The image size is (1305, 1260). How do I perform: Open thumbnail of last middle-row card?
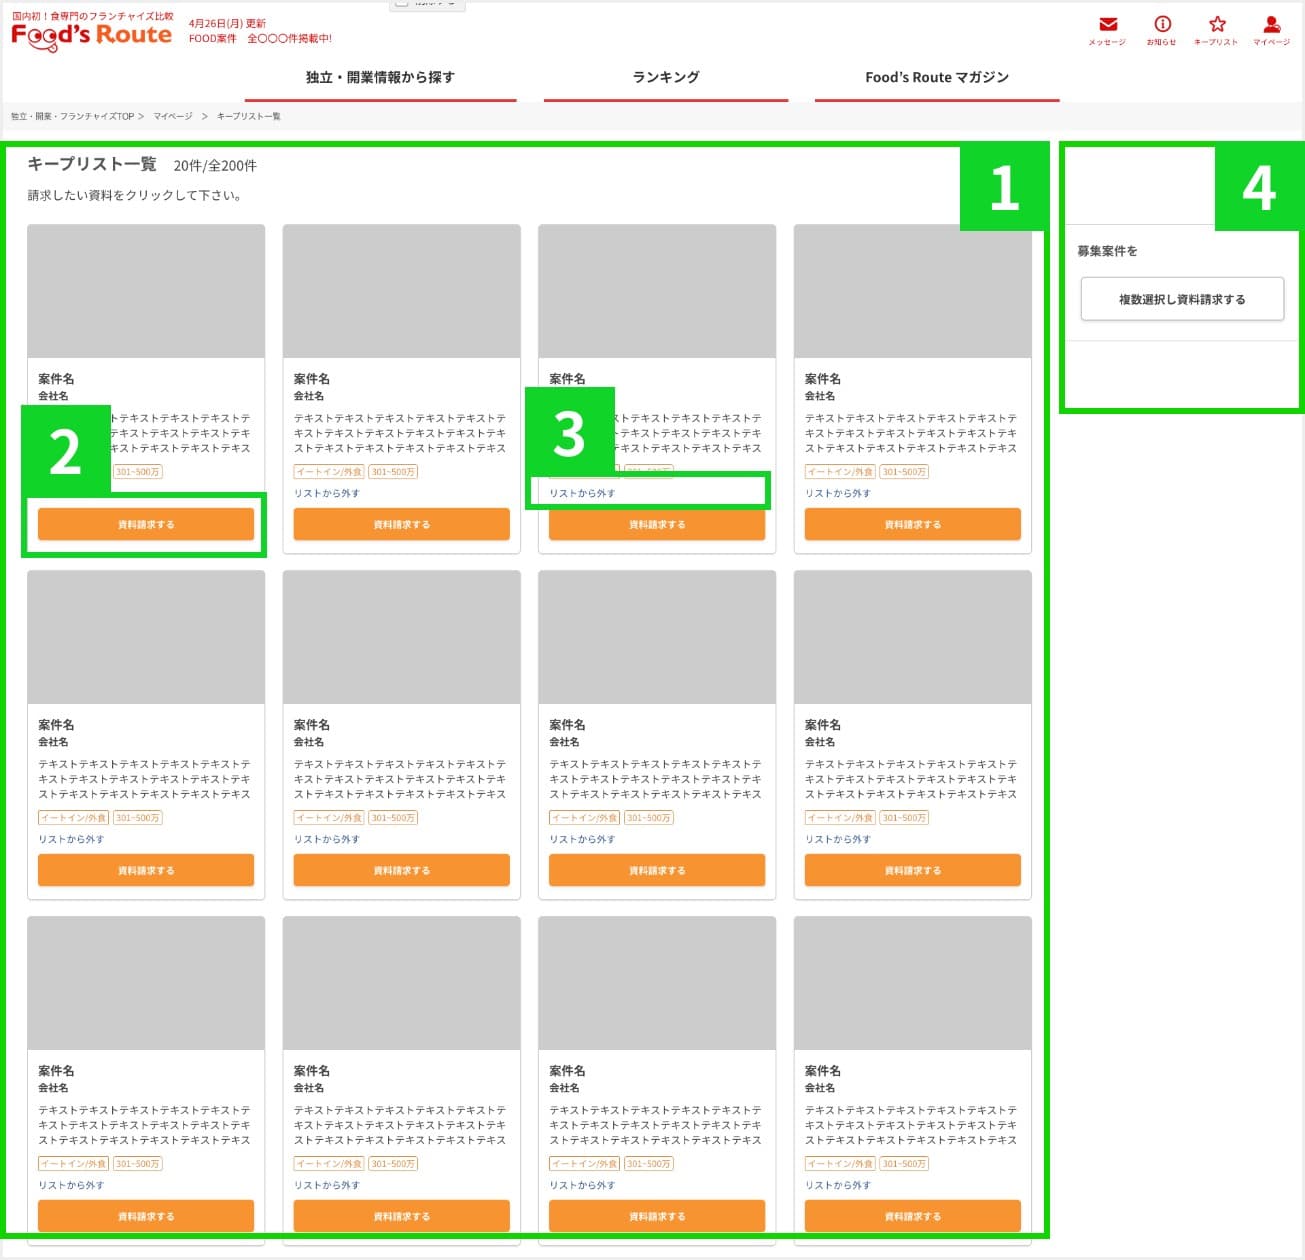coord(912,637)
